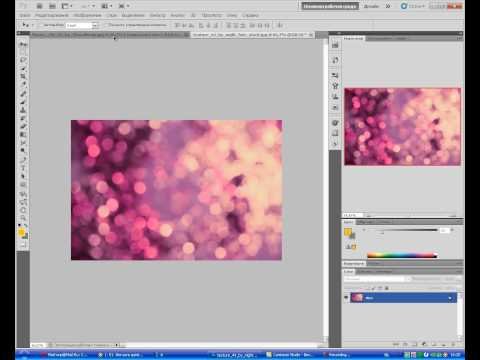The image size is (480, 360).
Task: Create a new group in Layers panel
Action: click(x=434, y=344)
